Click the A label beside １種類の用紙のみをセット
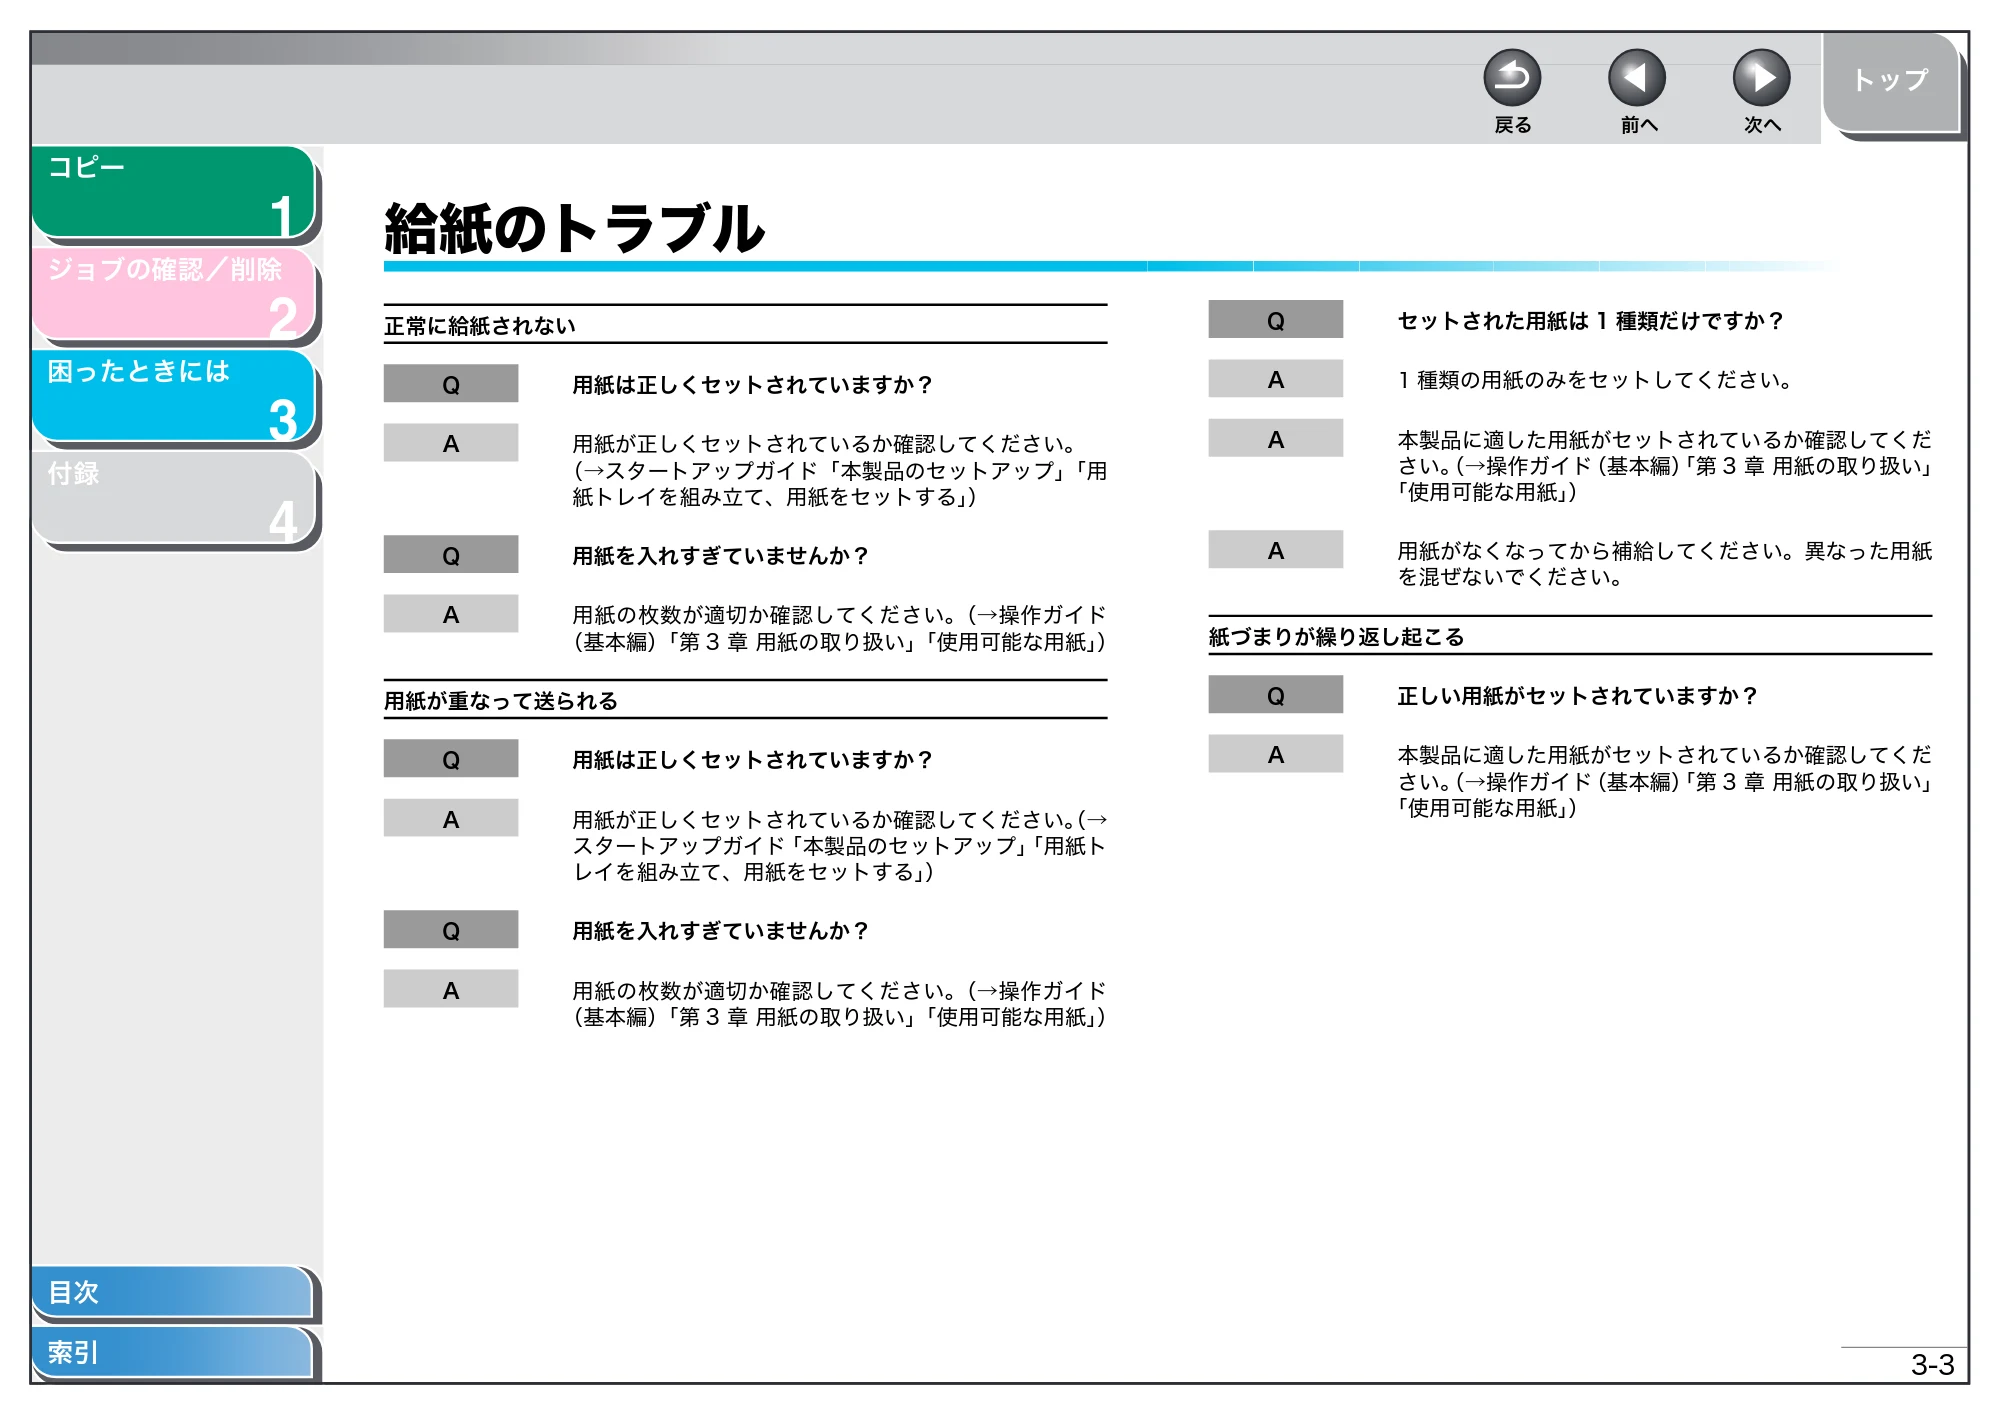 click(x=1275, y=379)
